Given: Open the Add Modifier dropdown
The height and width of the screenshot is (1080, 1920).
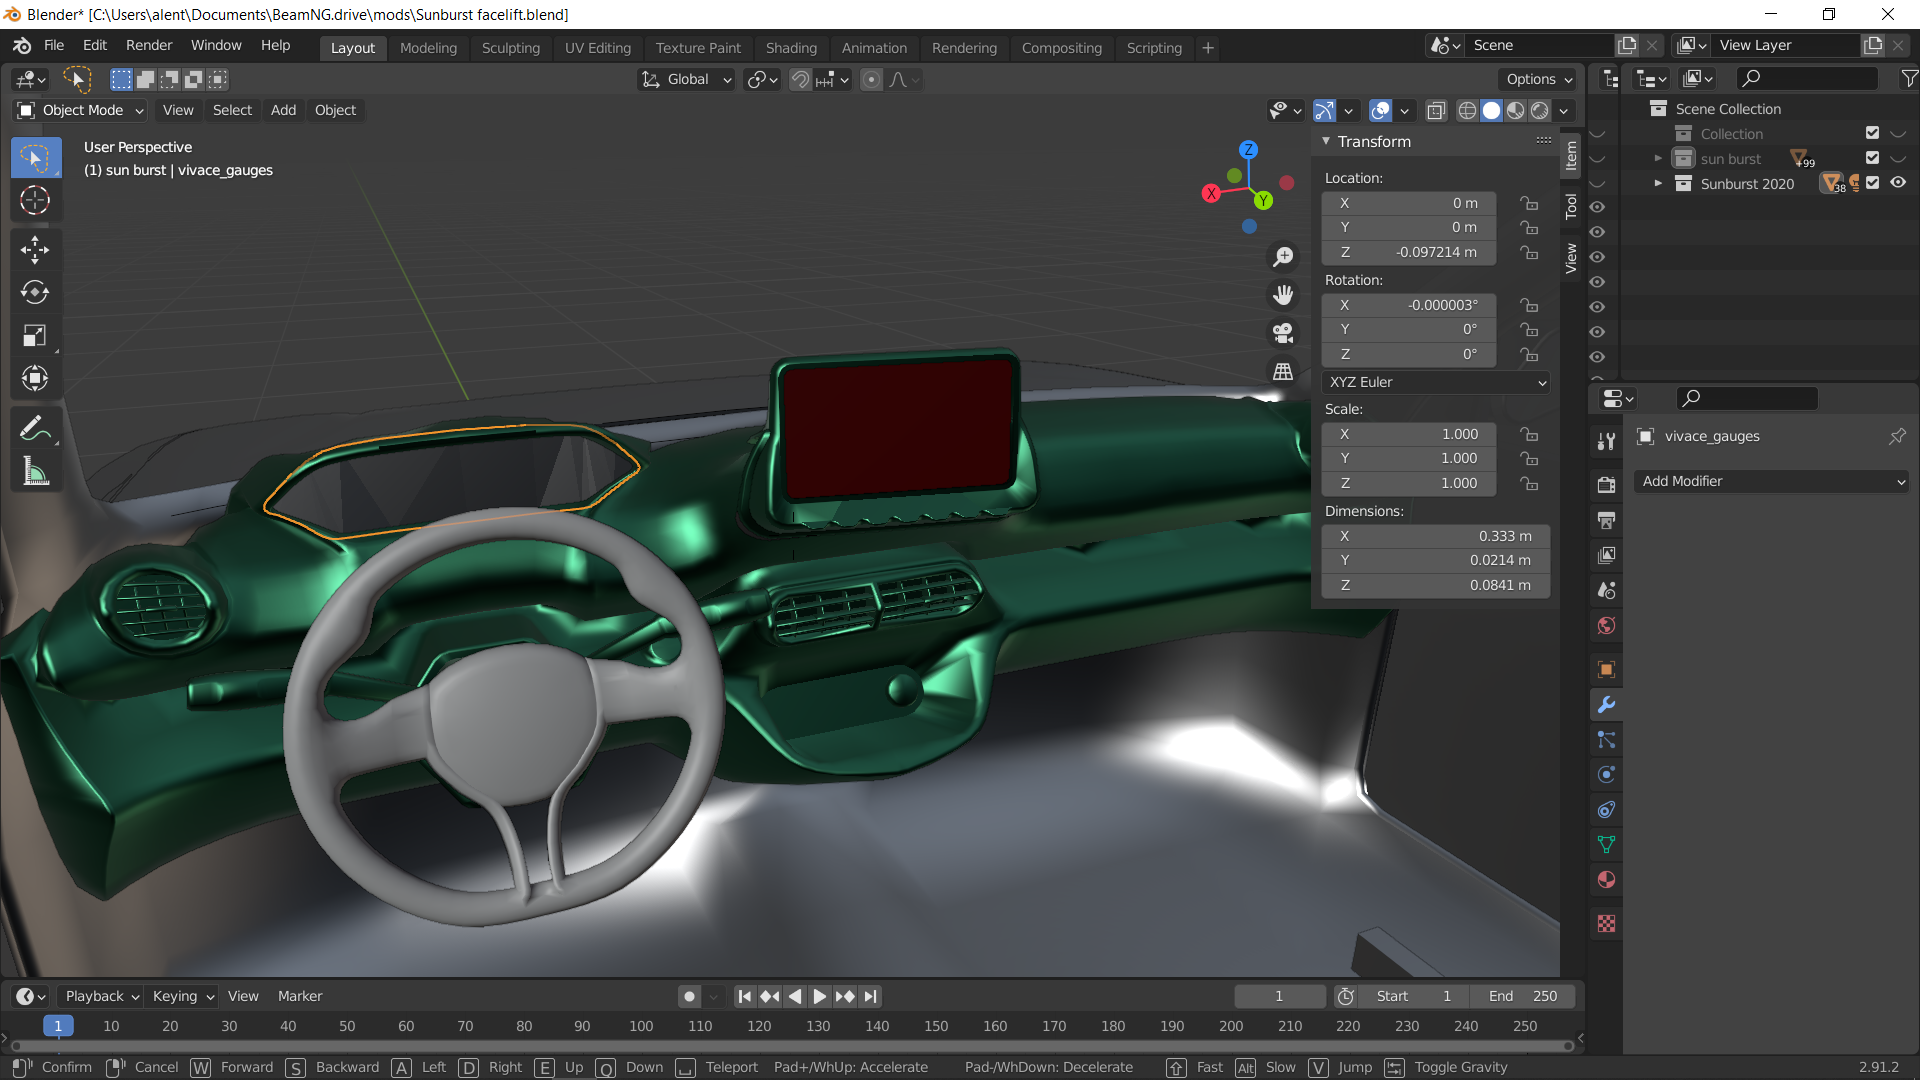Looking at the screenshot, I should coord(1771,481).
